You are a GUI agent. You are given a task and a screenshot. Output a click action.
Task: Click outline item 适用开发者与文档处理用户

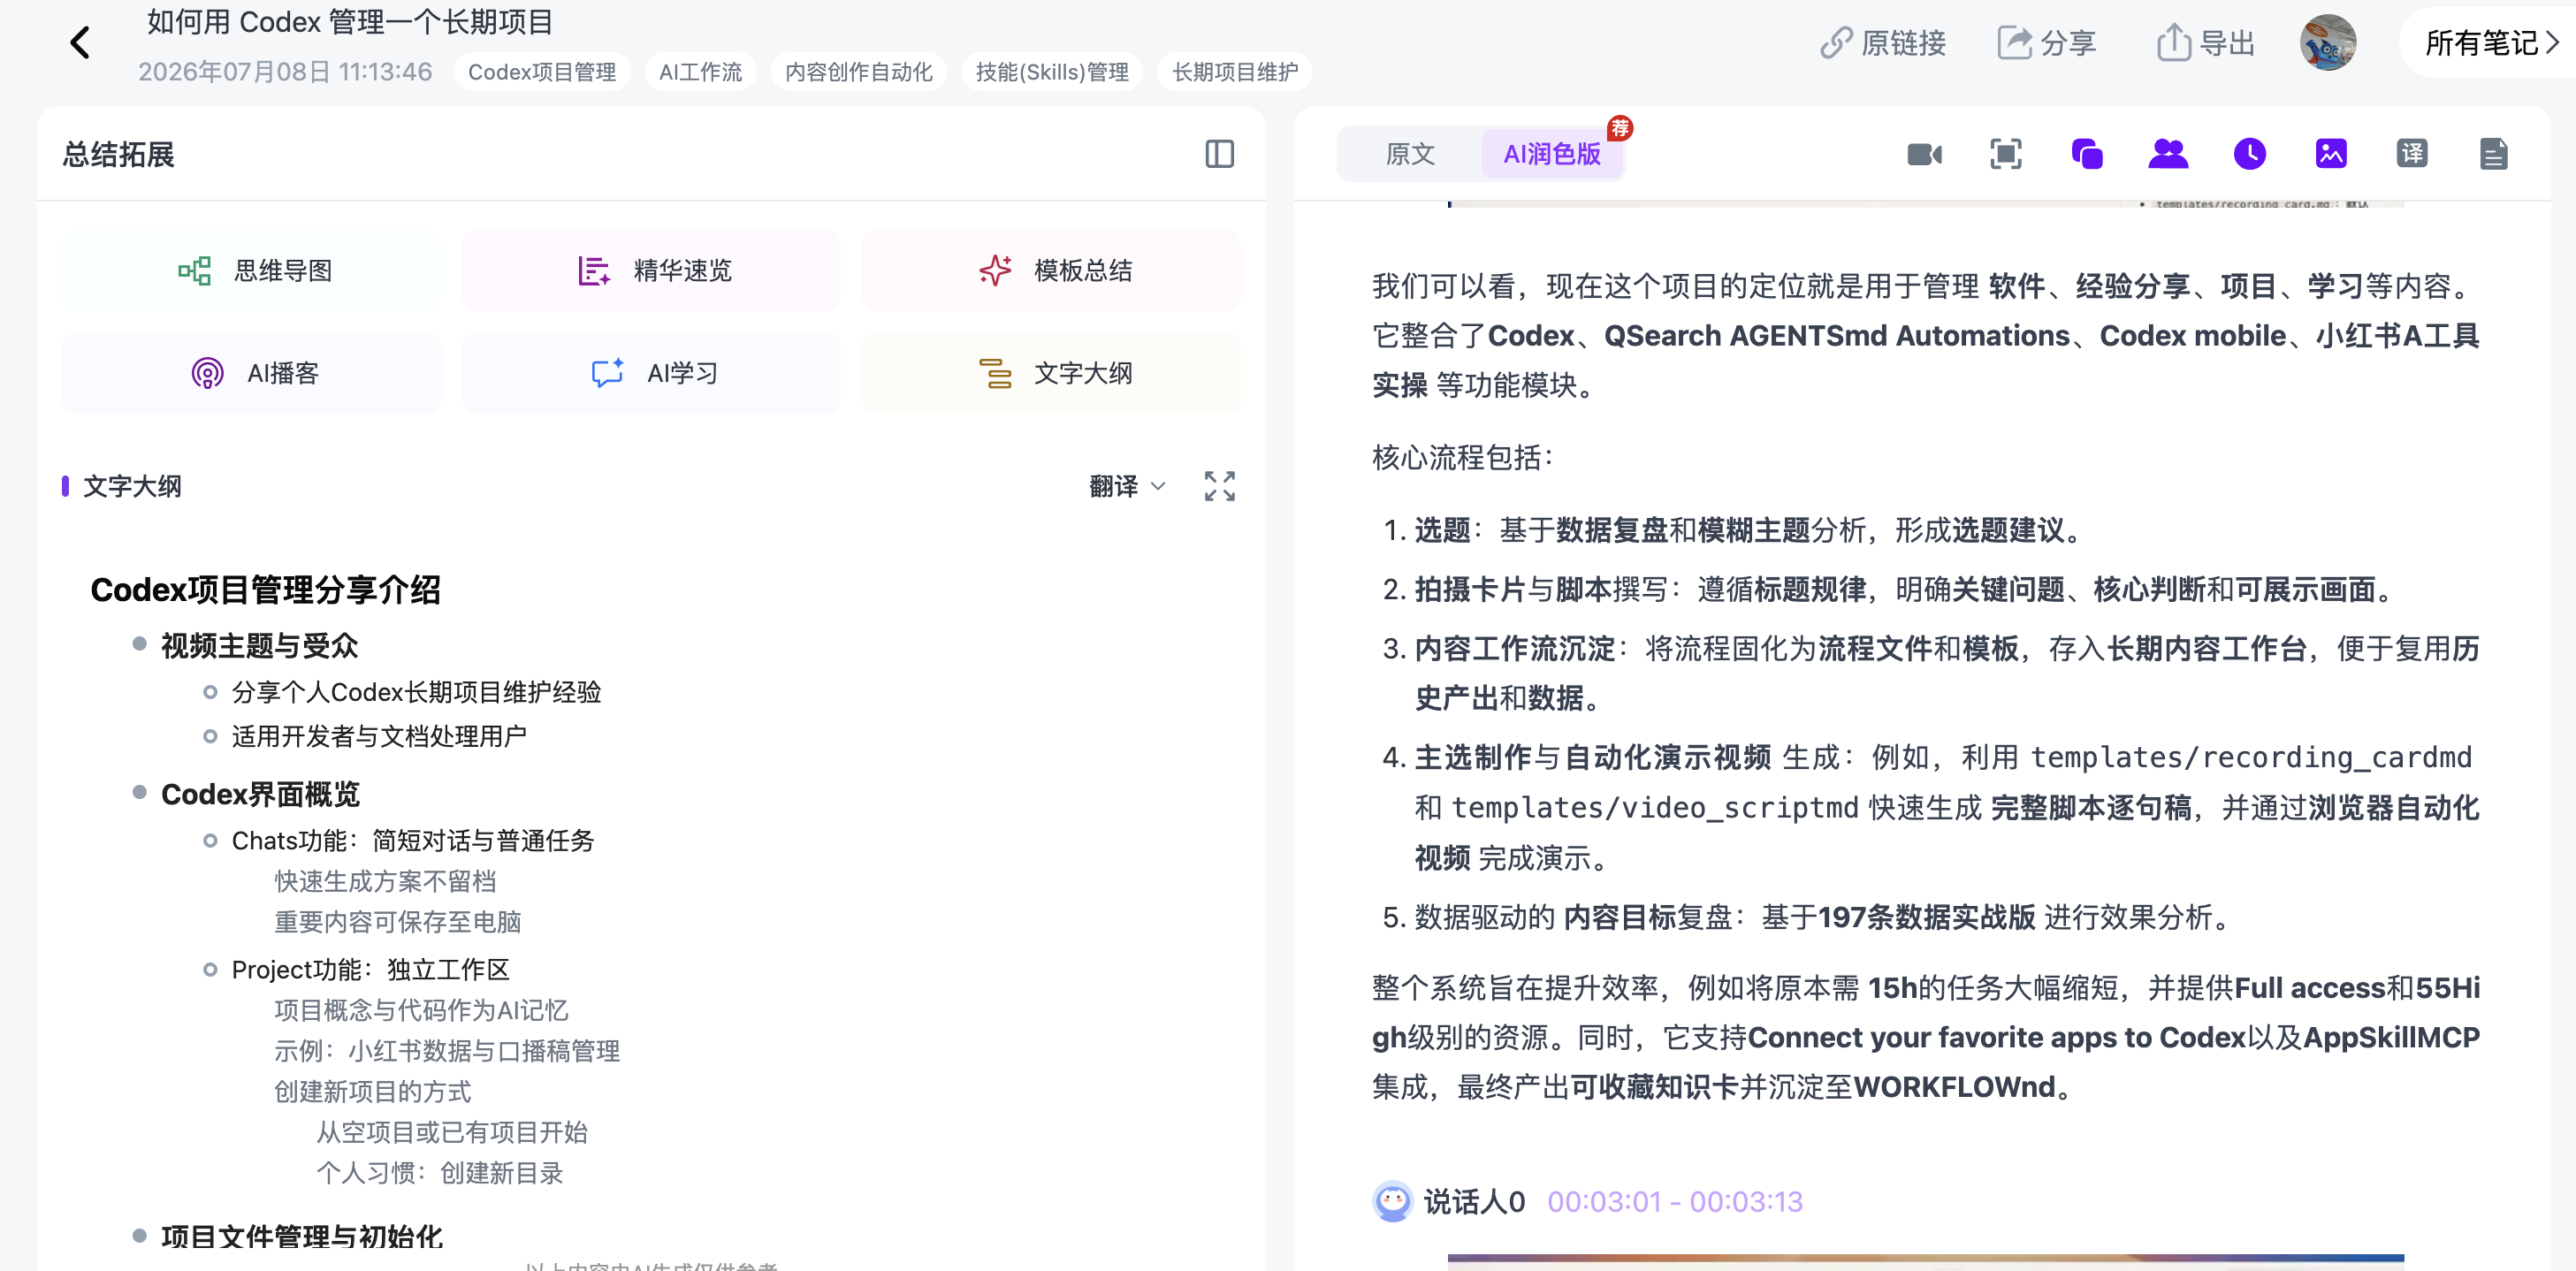pyautogui.click(x=379, y=737)
